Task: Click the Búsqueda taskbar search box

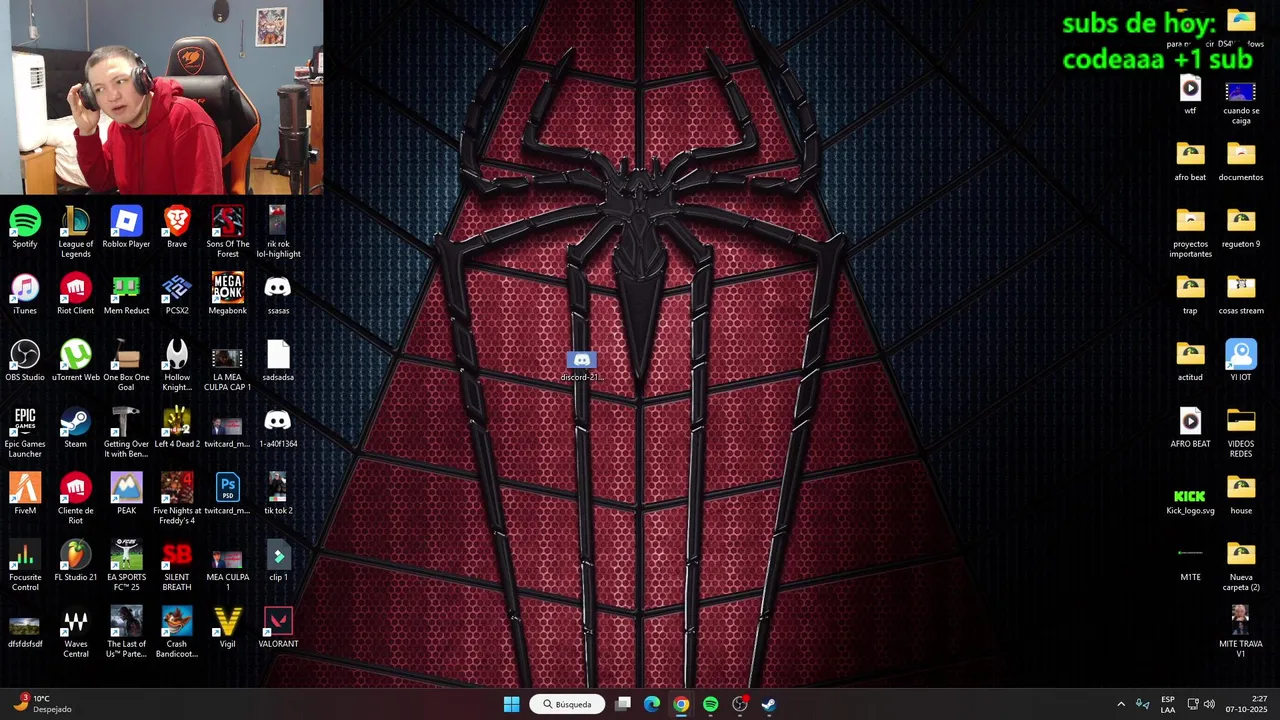Action: [567, 704]
